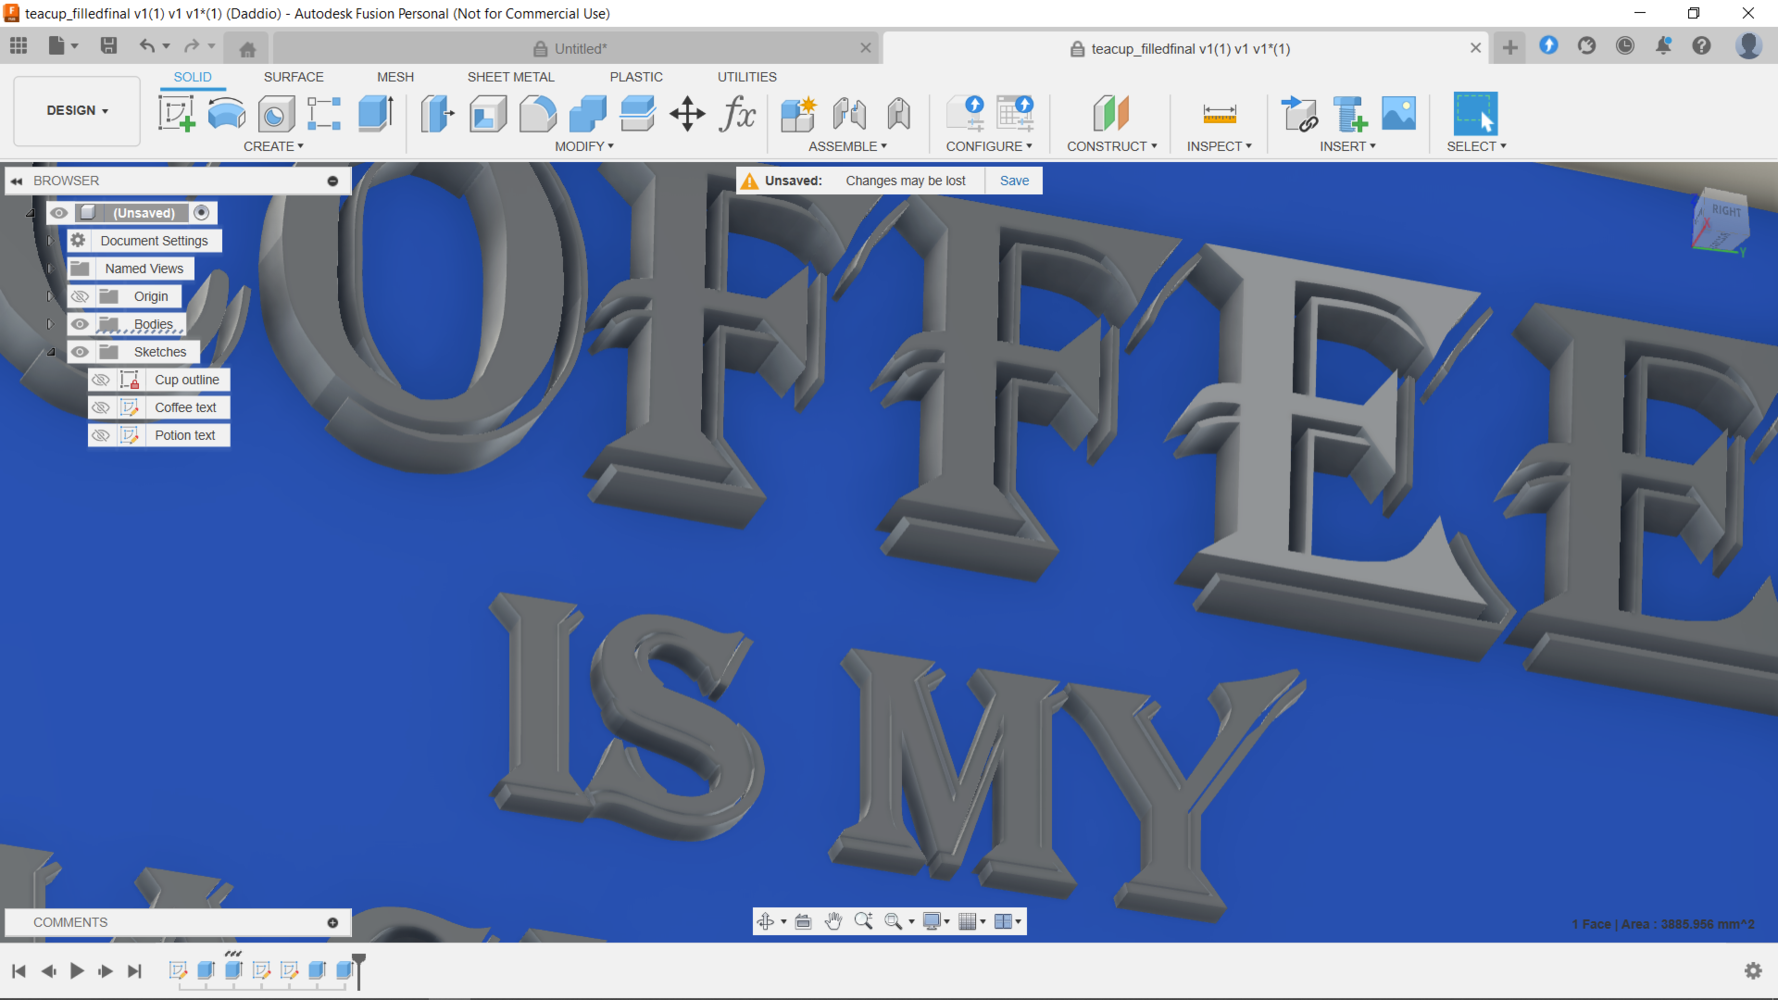Toggle visibility of Cup outline sketch
The image size is (1778, 1000).
point(100,380)
